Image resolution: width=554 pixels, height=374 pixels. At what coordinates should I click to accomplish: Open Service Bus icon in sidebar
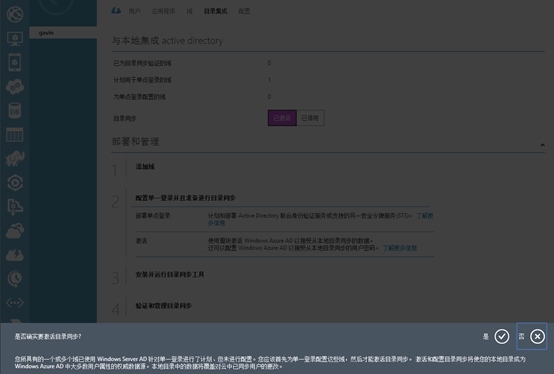click(15, 207)
